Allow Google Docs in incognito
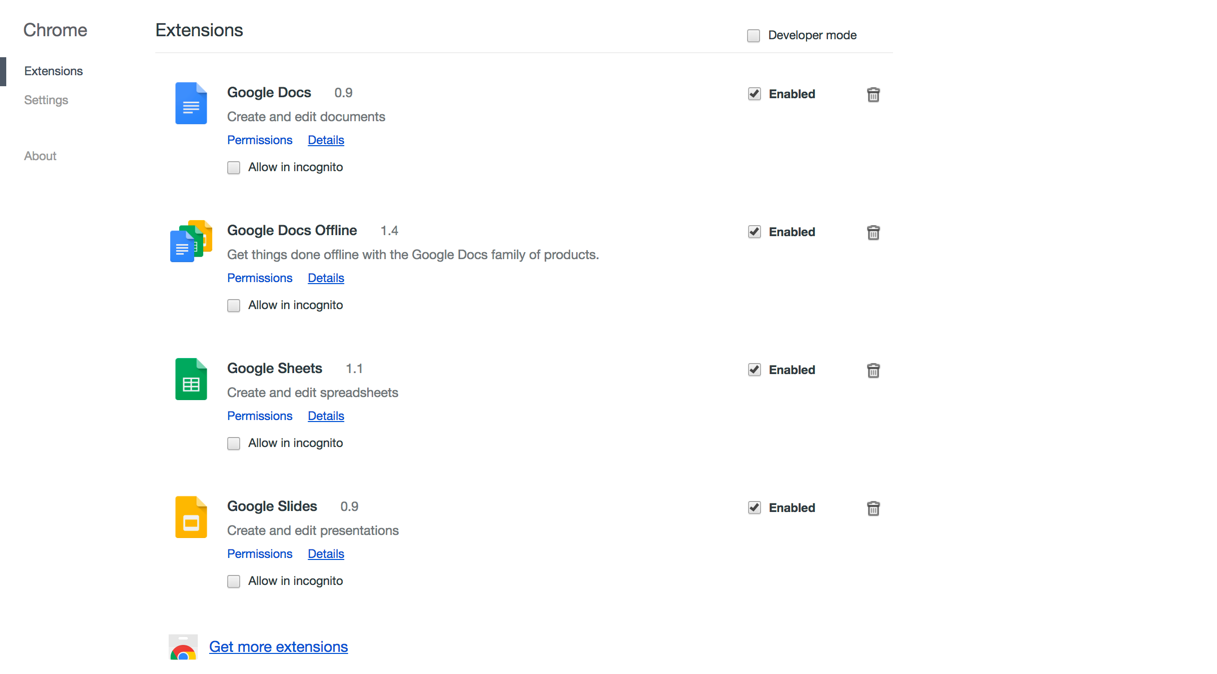 pos(234,168)
